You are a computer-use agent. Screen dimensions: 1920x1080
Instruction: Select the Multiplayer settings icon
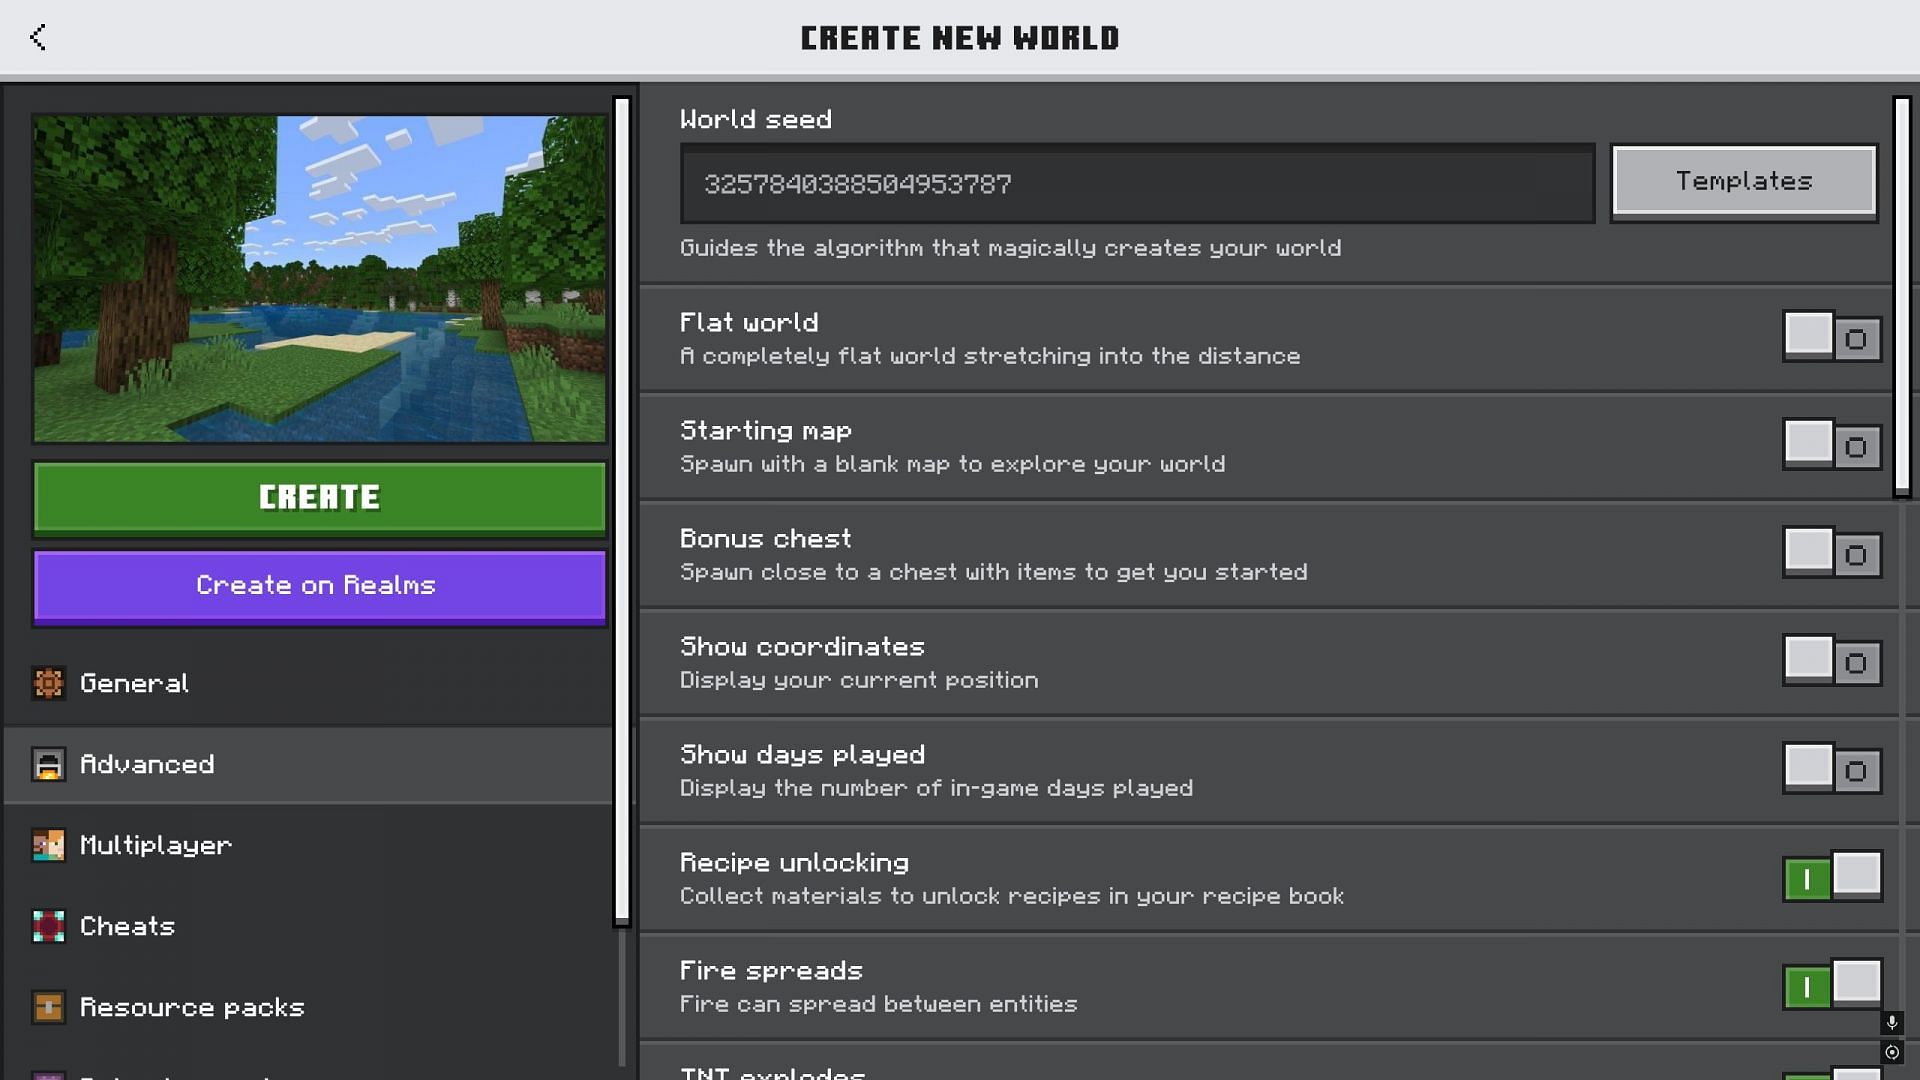pos(49,844)
